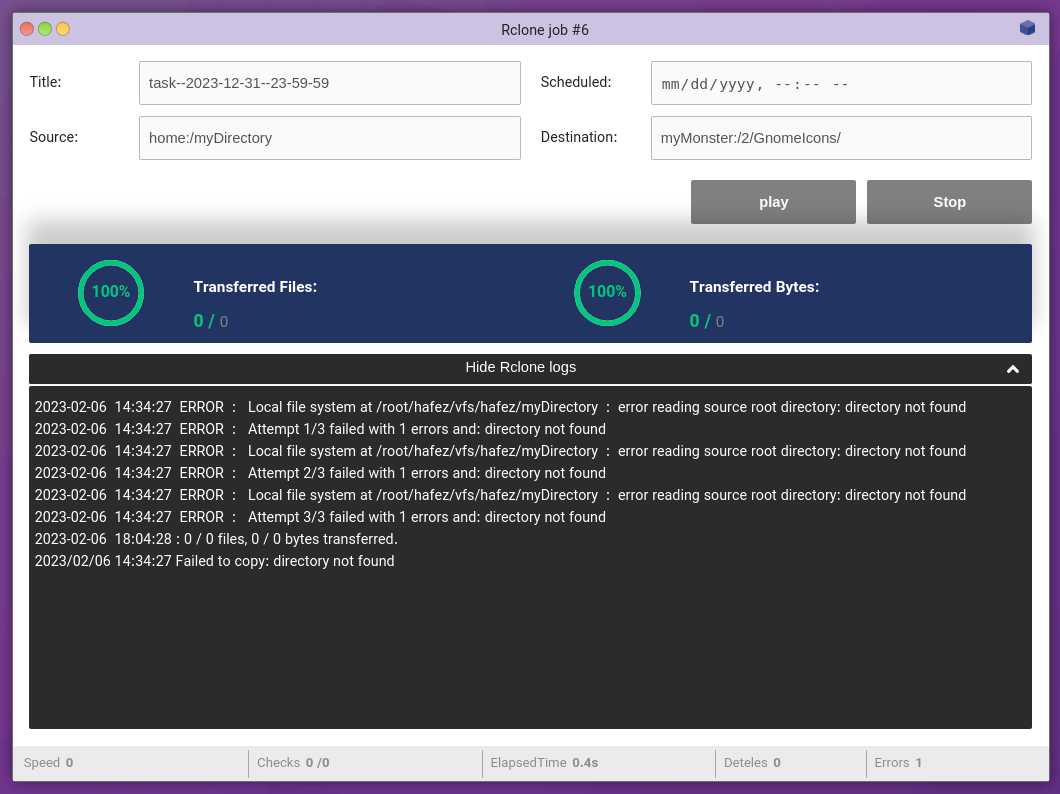Click the green window control button

(45, 29)
